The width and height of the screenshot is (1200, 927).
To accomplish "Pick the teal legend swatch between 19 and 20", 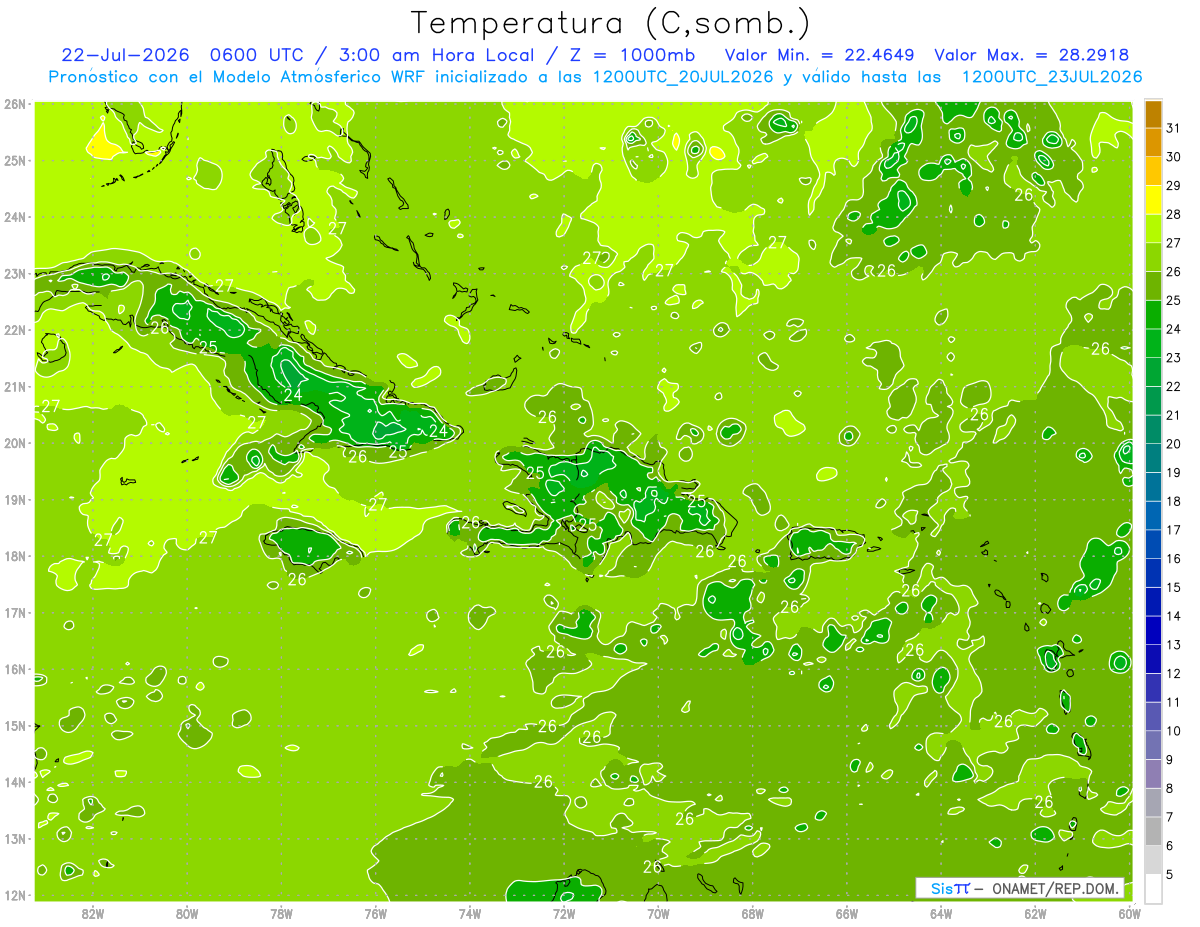I will pos(1153,459).
